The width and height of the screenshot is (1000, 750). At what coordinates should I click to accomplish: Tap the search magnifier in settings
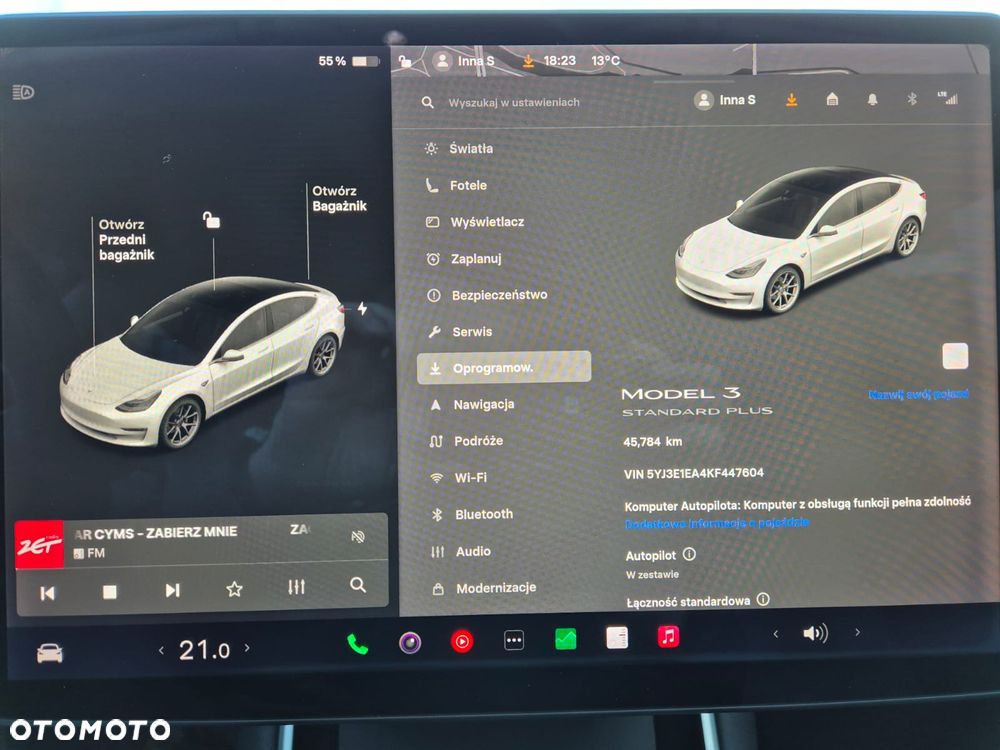click(428, 102)
